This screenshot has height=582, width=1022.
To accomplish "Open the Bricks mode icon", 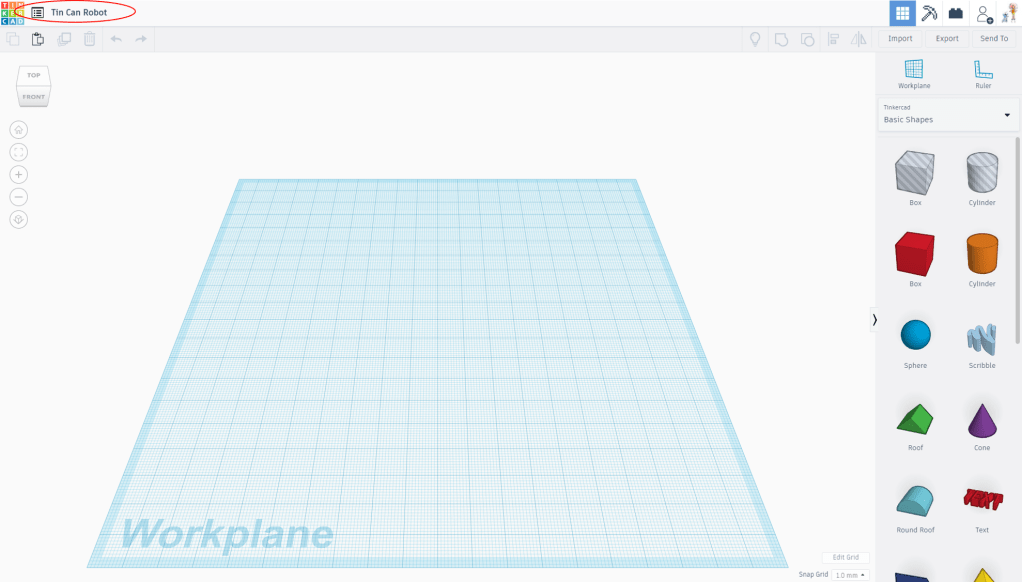I will point(956,13).
